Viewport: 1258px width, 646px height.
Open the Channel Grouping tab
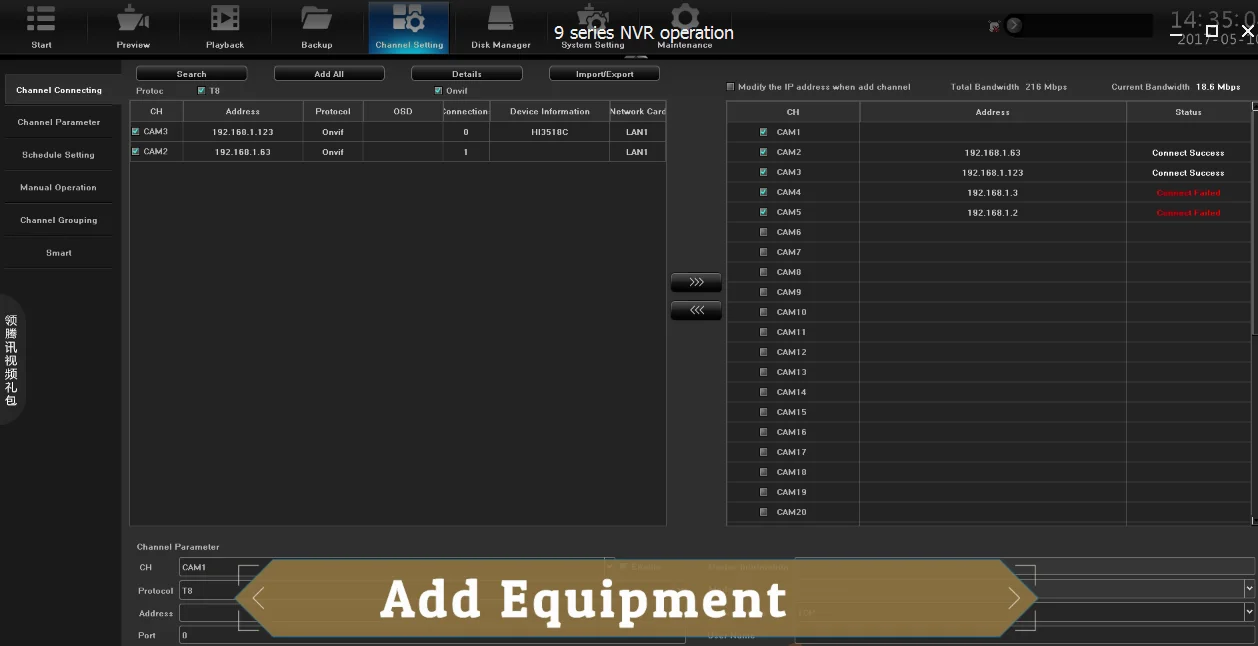[59, 220]
